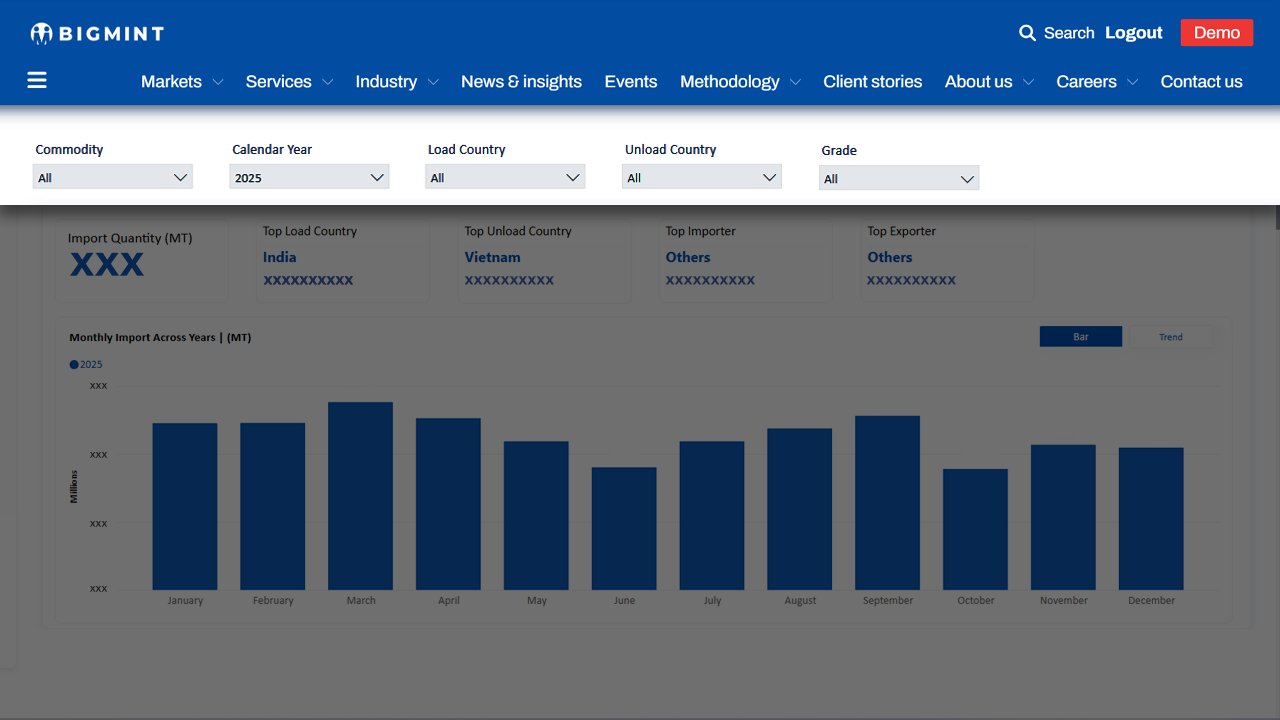
Task: Open the Grade dropdown
Action: point(898,179)
